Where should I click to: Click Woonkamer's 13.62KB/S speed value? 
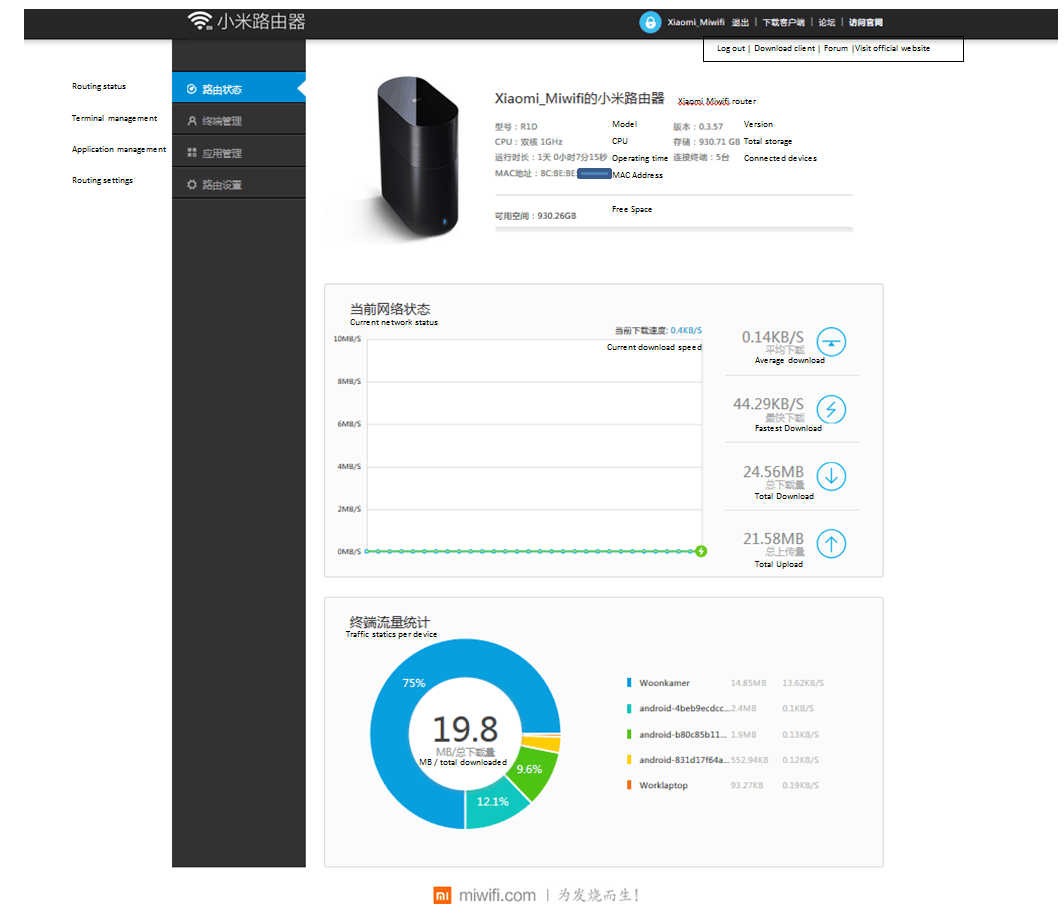pyautogui.click(x=803, y=683)
